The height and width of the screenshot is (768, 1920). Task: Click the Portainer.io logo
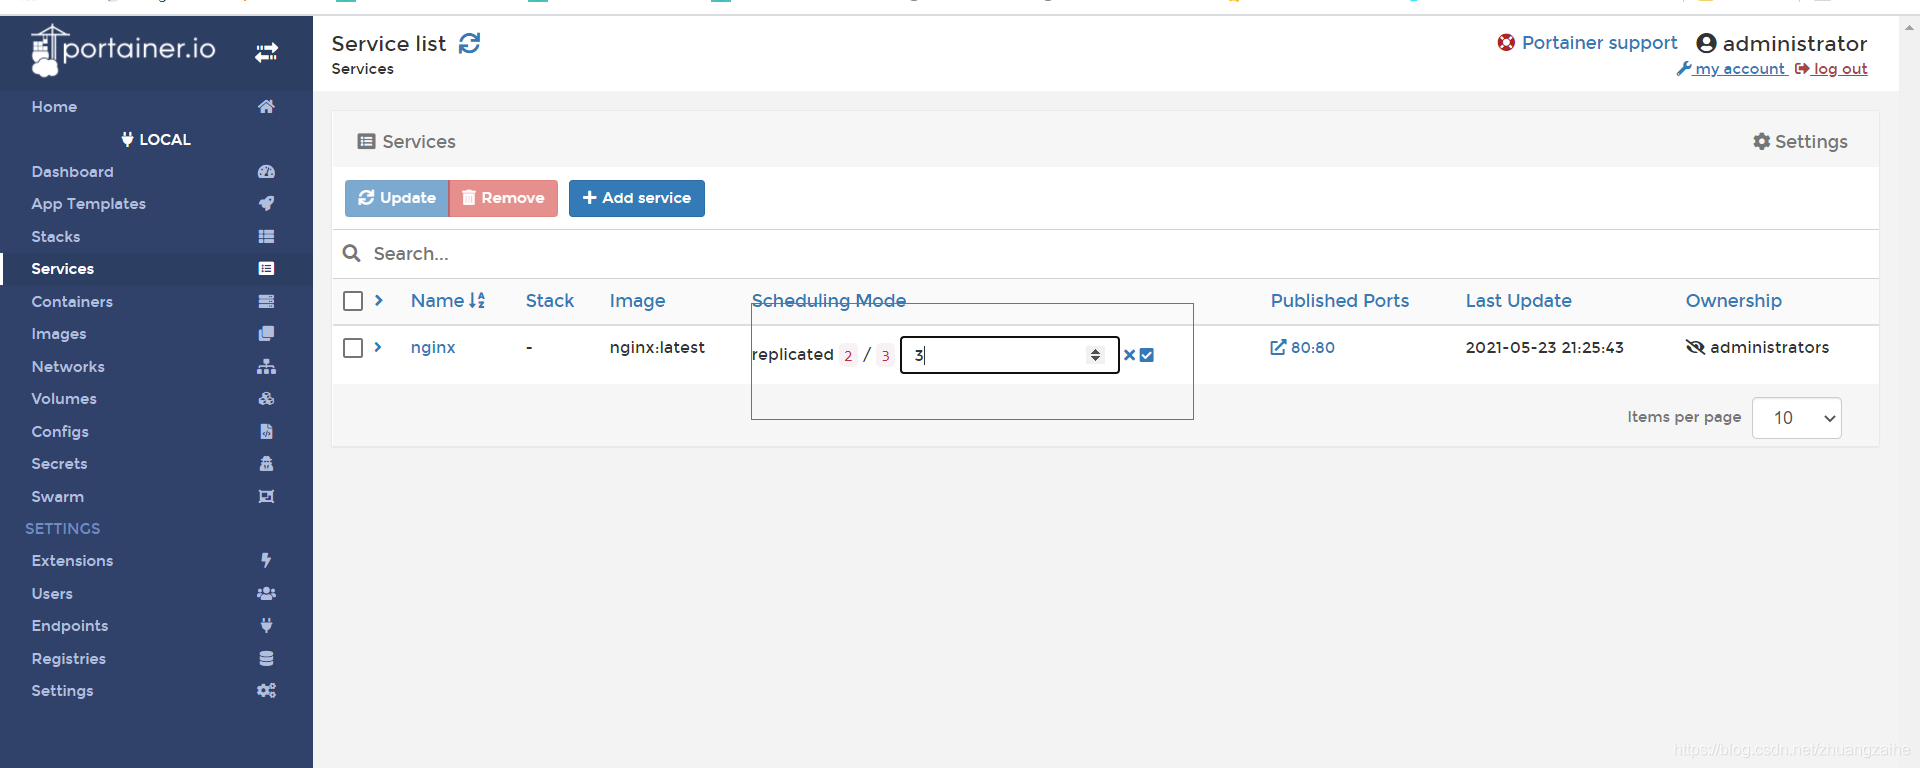124,50
